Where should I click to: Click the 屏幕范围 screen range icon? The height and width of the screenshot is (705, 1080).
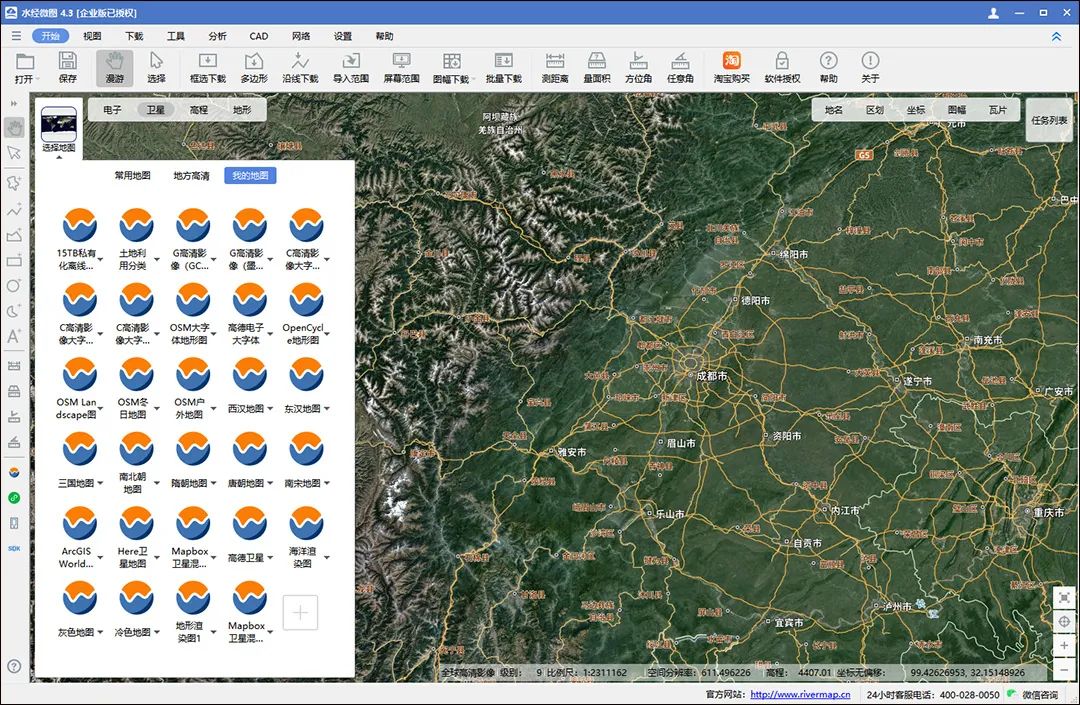pyautogui.click(x=401, y=67)
